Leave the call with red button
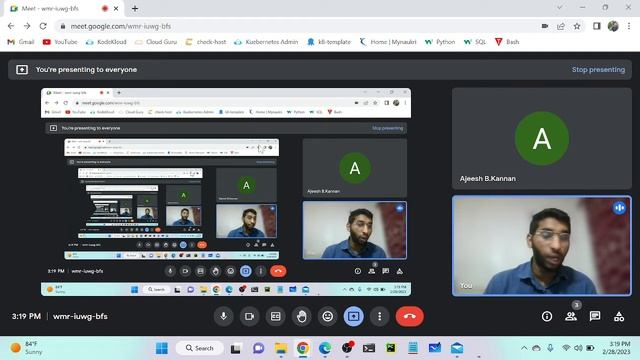 point(410,316)
